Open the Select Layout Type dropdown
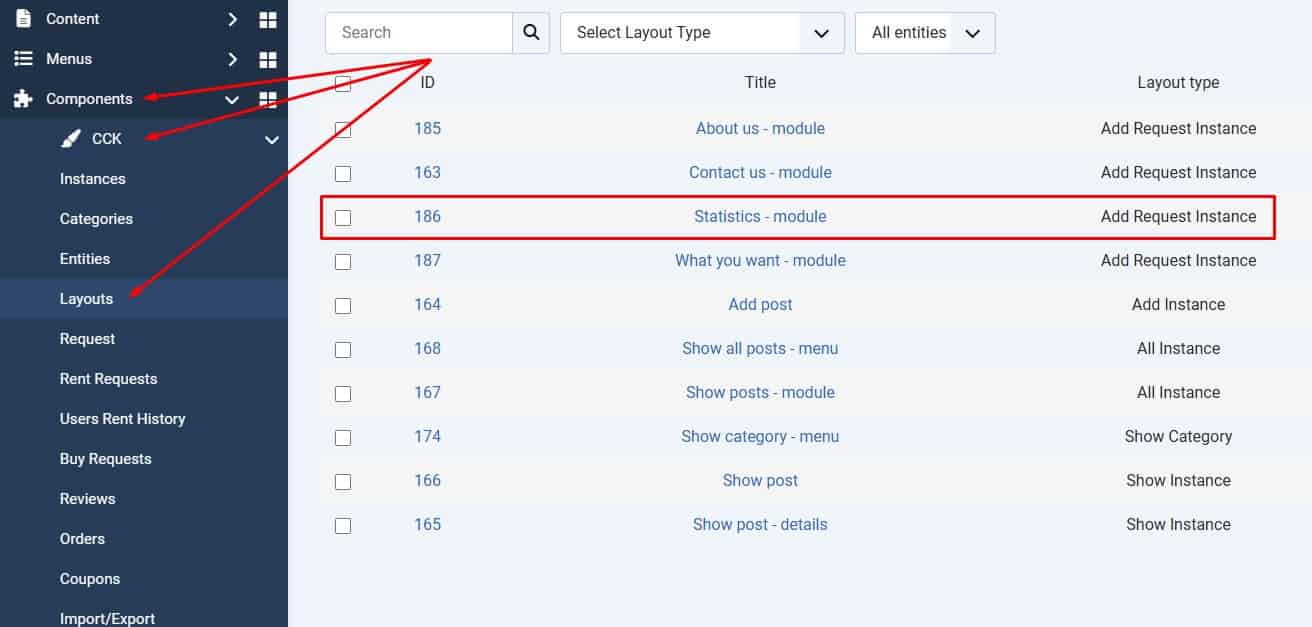Image resolution: width=1312 pixels, height=627 pixels. [x=702, y=33]
